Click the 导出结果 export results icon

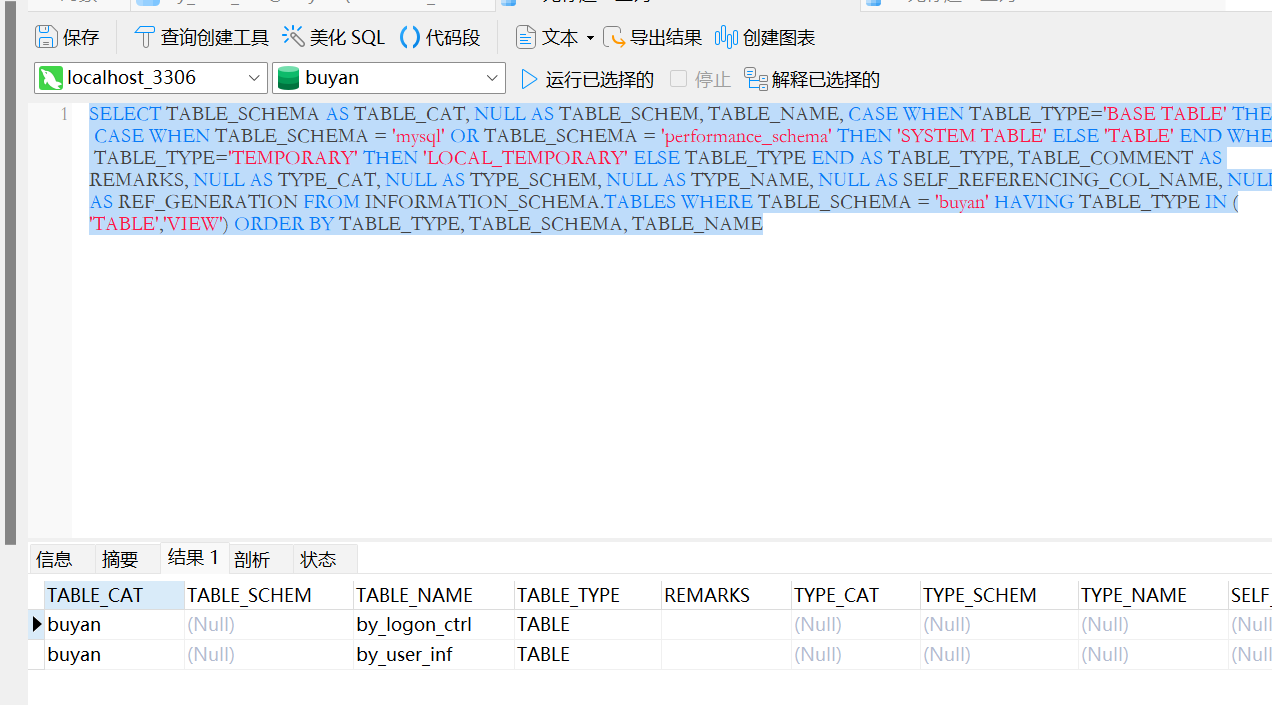point(652,37)
